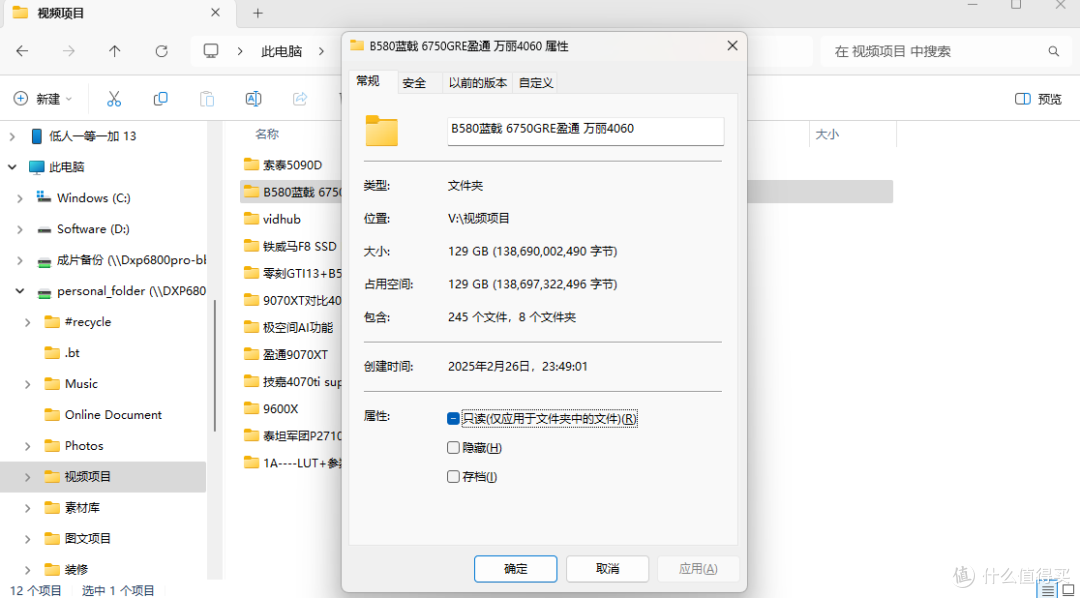Sort by the 大小 column header
This screenshot has height=598, width=1080.
point(827,134)
